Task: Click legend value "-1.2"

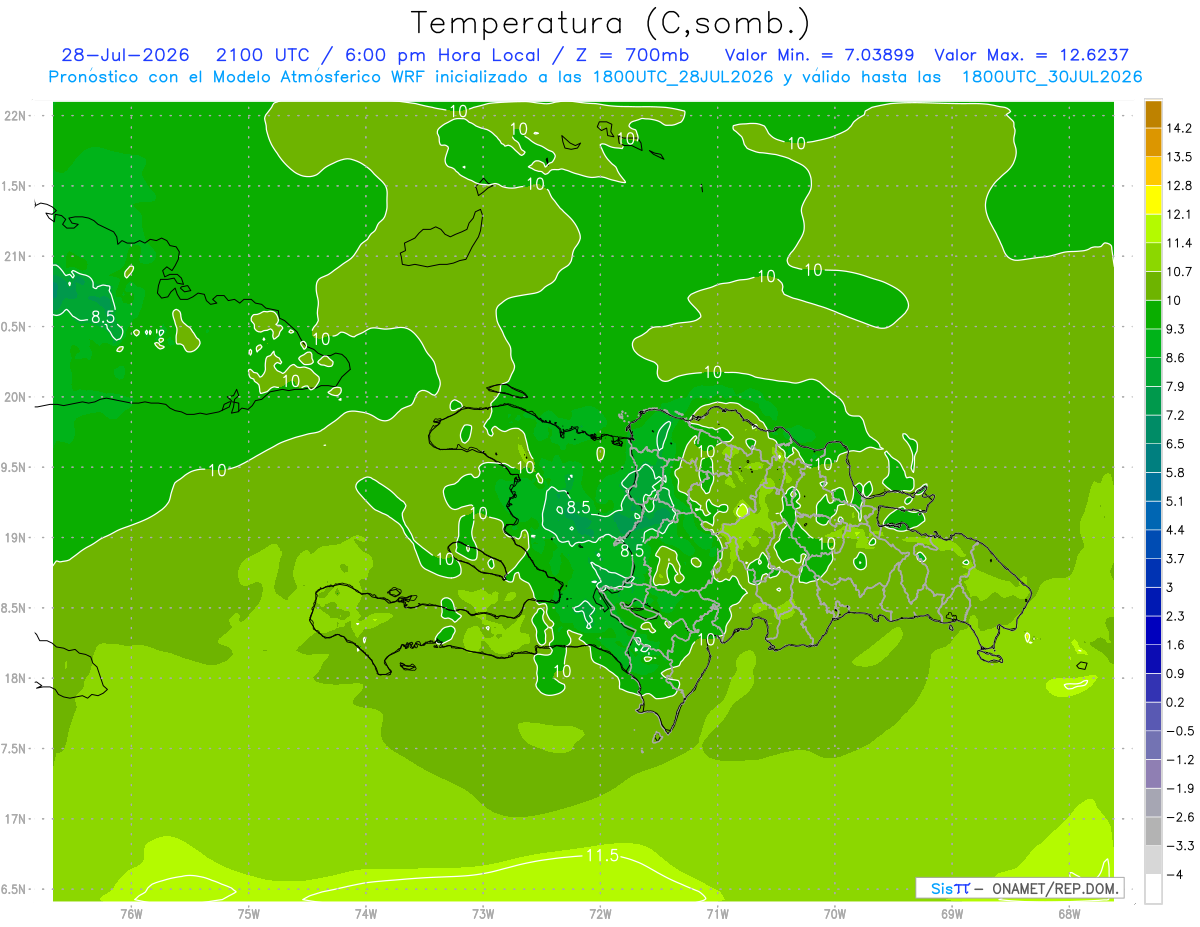Action: tap(1179, 759)
